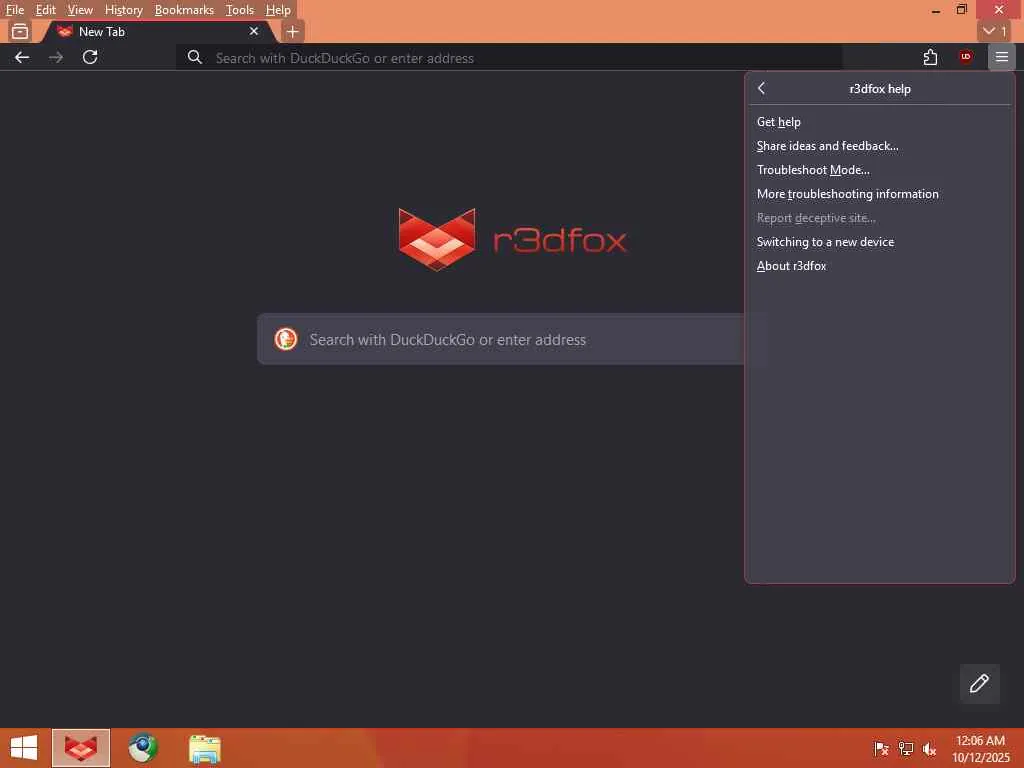Click the muted volume tray icon
The height and width of the screenshot is (768, 1024).
929,749
